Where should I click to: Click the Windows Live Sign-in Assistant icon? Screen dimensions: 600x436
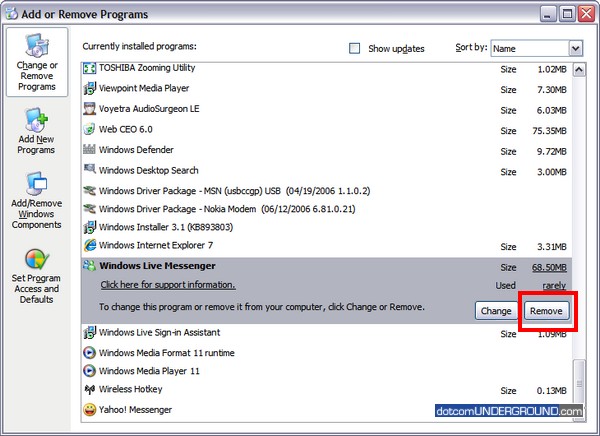[90, 332]
